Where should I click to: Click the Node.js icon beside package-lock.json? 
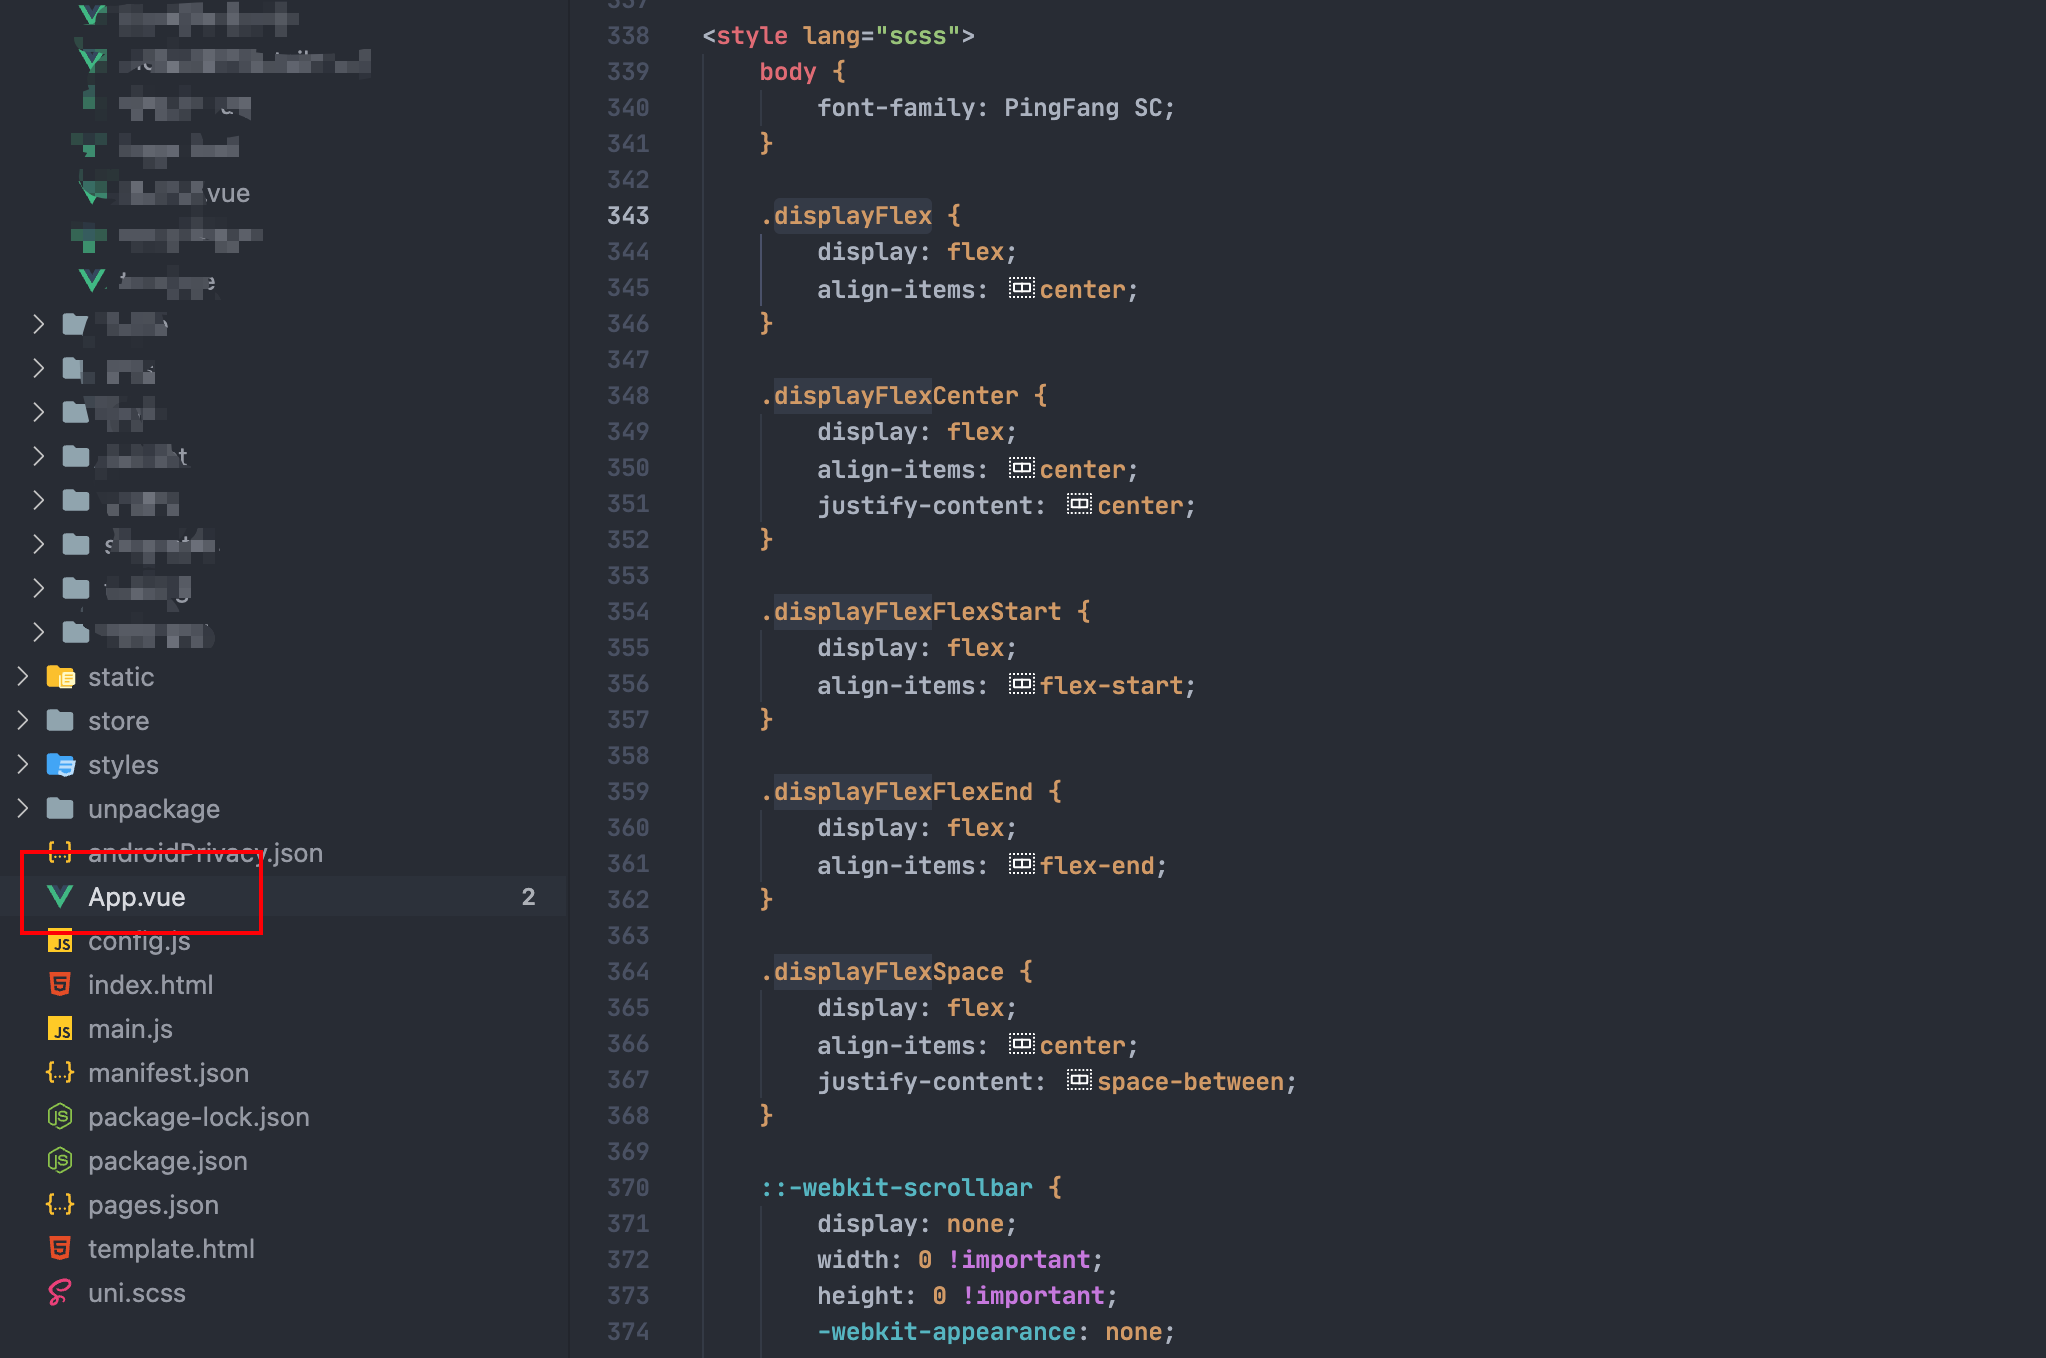coord(60,1117)
